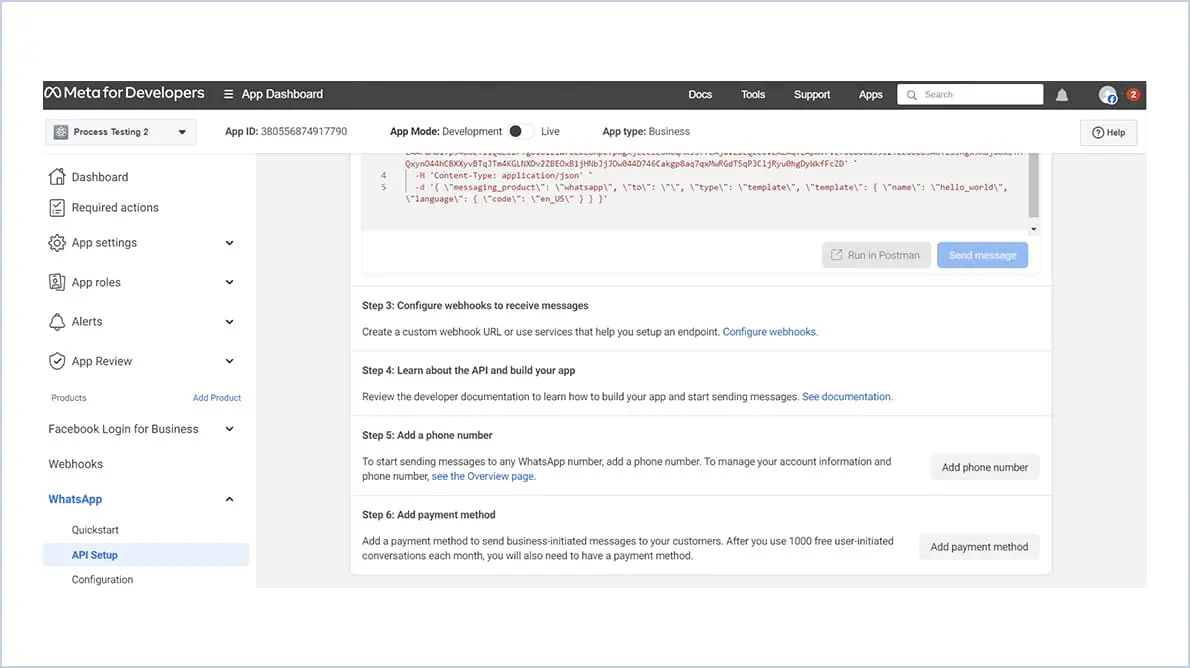Open the WhatsApp product section
Viewport: 1190px width, 668px height.
click(75, 499)
